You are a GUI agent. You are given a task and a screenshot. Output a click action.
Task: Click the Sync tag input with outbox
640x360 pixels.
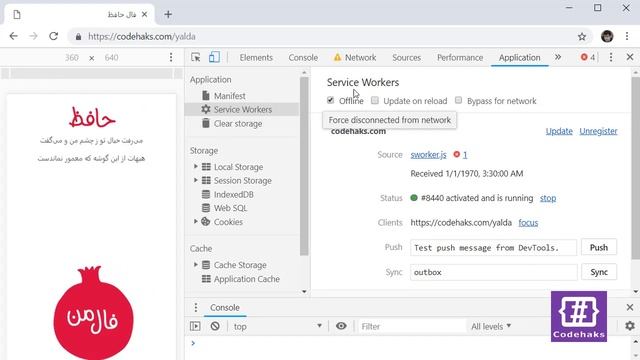(x=493, y=272)
